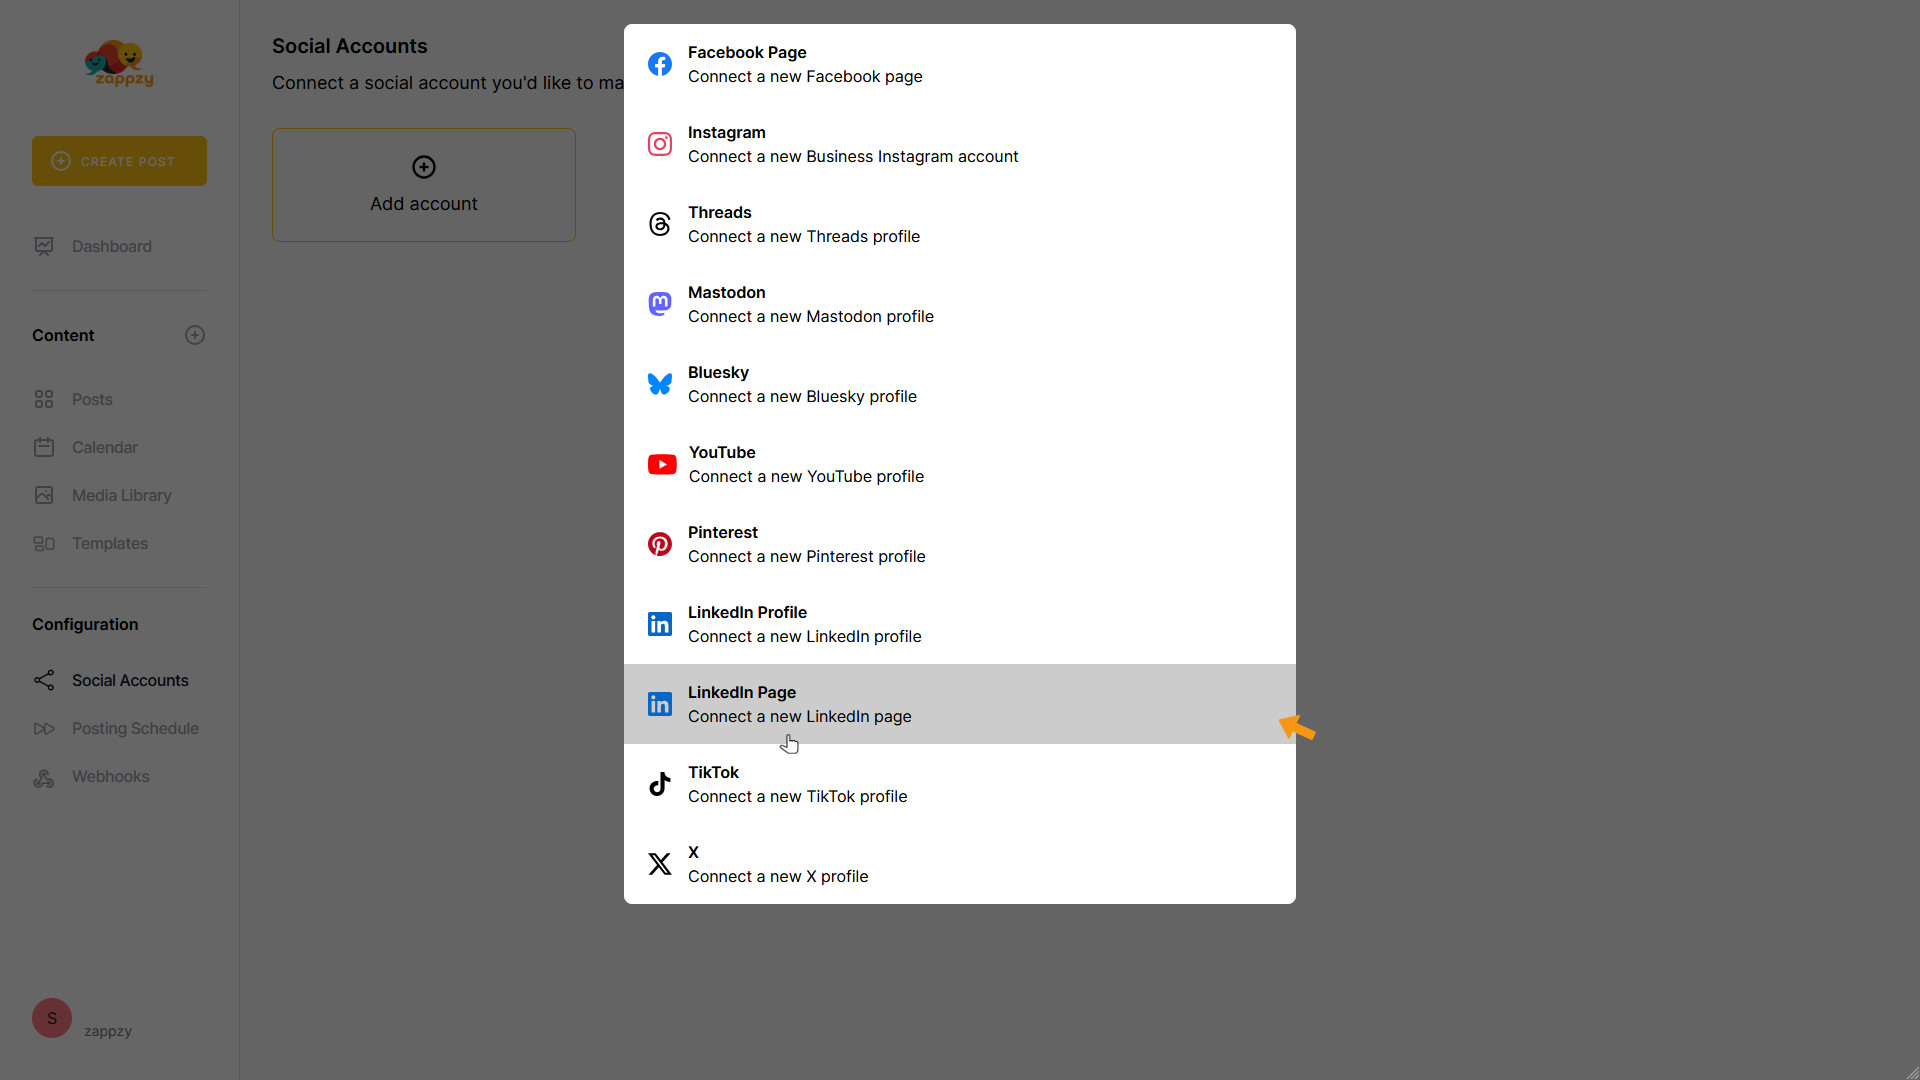Click the Templates layout icon
The height and width of the screenshot is (1080, 1920).
[x=44, y=543]
